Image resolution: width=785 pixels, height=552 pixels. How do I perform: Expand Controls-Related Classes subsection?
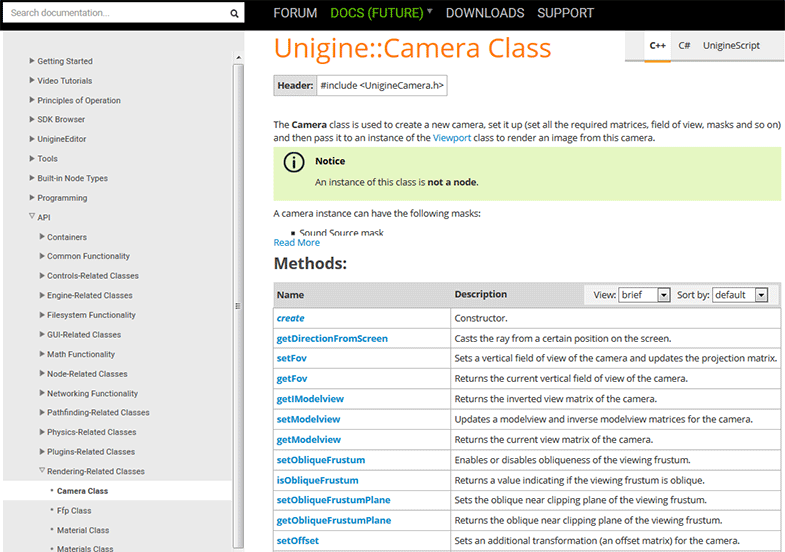(x=42, y=275)
